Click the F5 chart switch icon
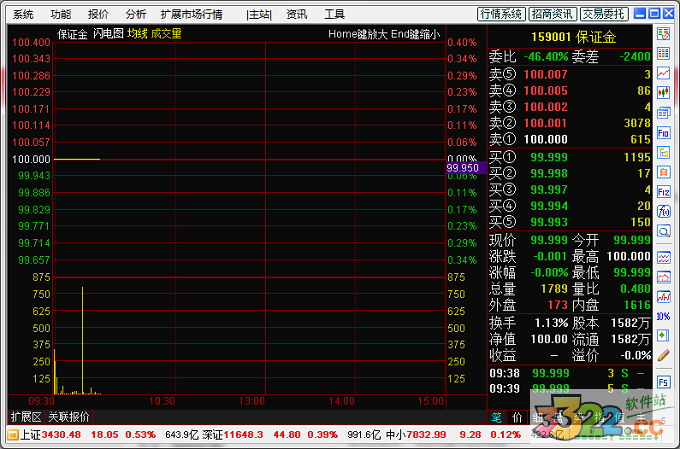680x449 pixels. click(664, 382)
